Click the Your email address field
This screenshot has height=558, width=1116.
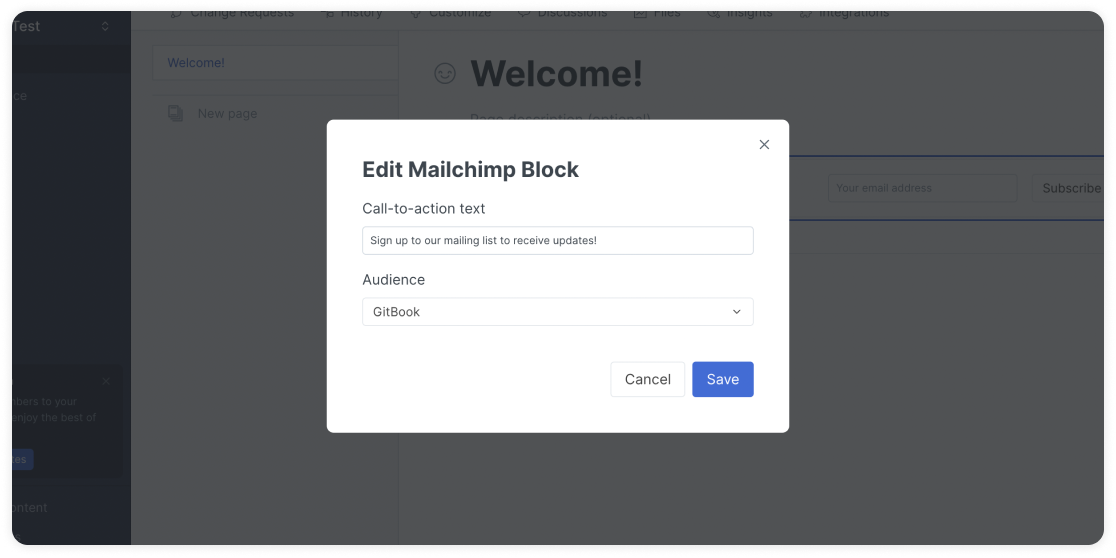pos(922,188)
